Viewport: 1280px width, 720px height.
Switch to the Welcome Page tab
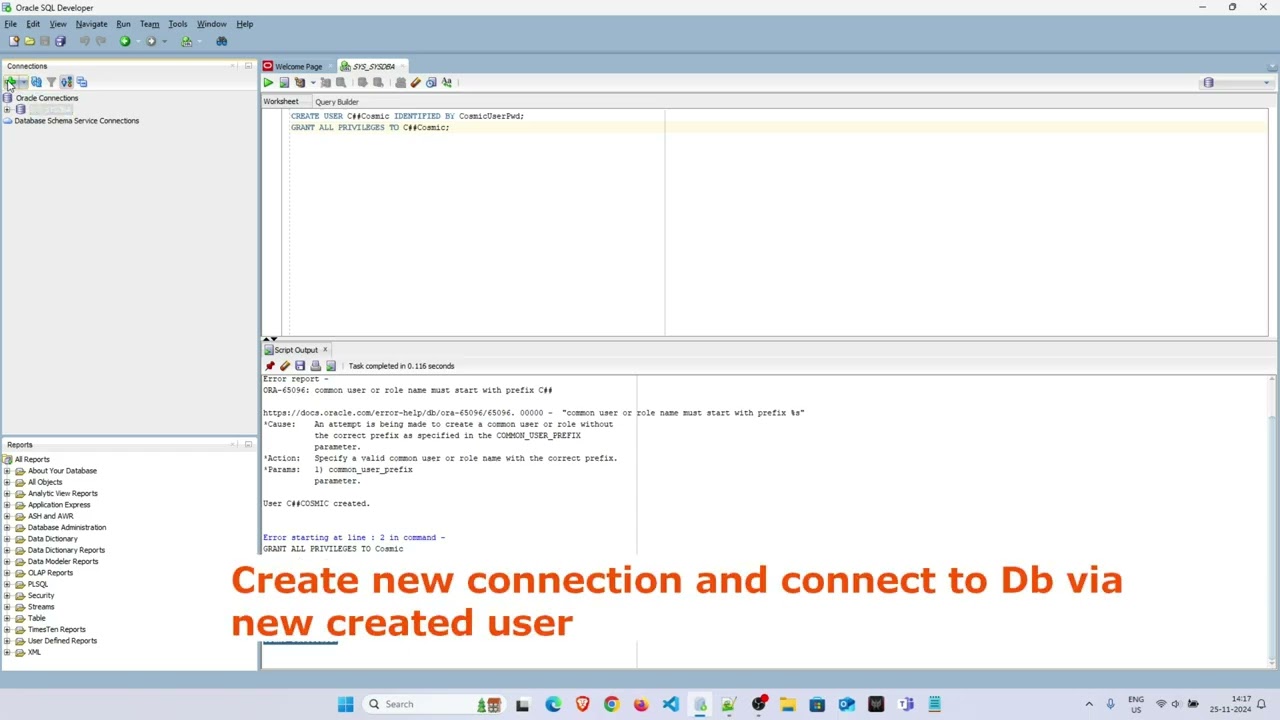point(298,66)
